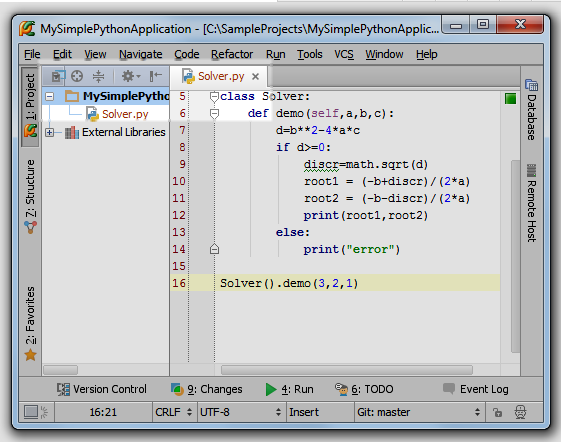
Task: Click the green inspection status square
Action: coord(511,98)
